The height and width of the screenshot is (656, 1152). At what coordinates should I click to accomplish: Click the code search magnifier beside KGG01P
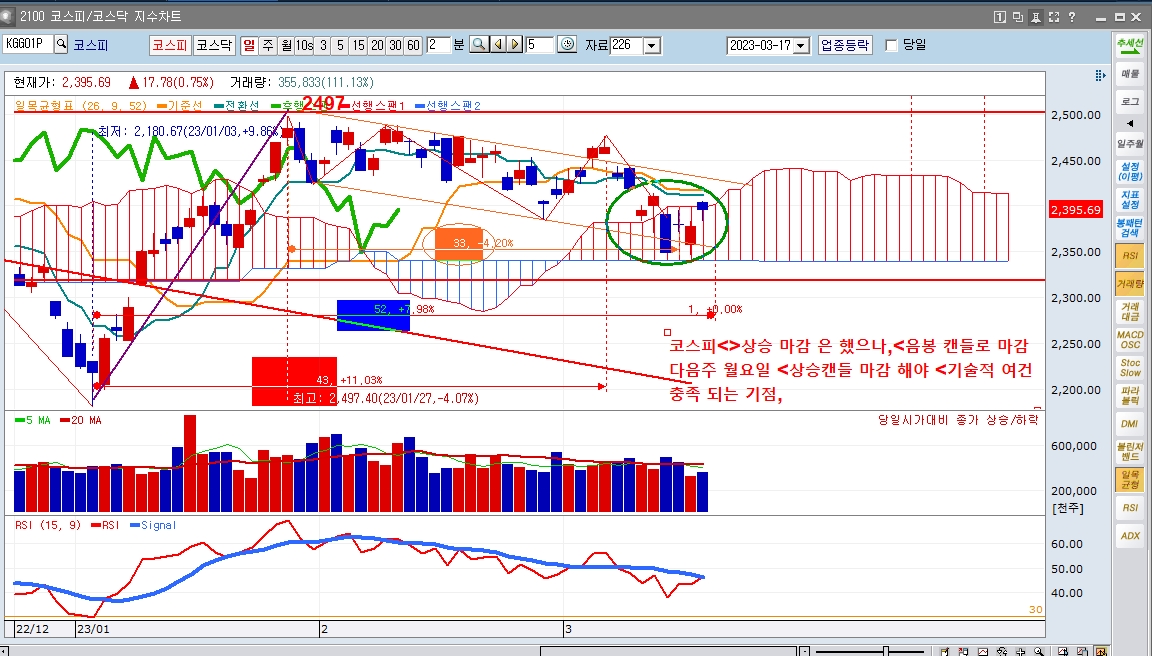click(x=62, y=44)
